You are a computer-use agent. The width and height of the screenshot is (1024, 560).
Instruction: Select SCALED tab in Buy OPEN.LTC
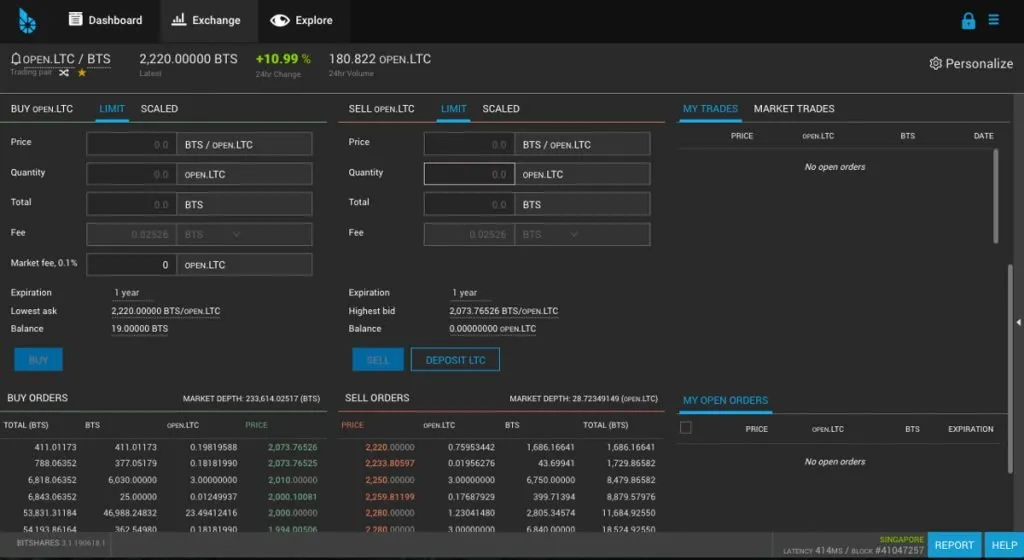(x=159, y=109)
